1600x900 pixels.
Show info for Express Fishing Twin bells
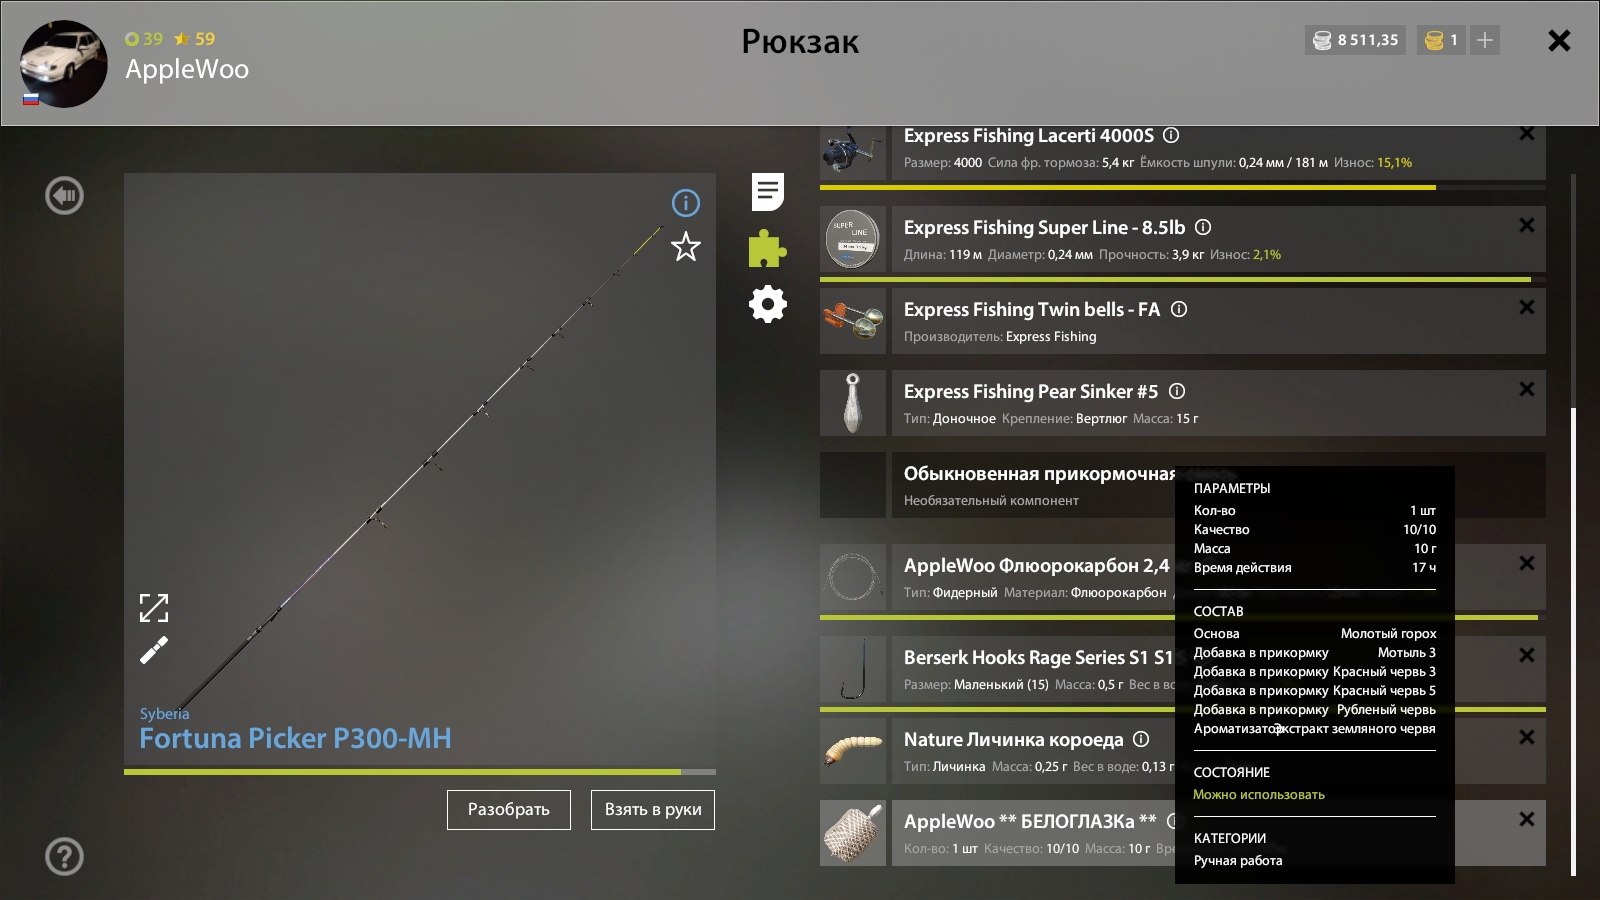[1179, 309]
